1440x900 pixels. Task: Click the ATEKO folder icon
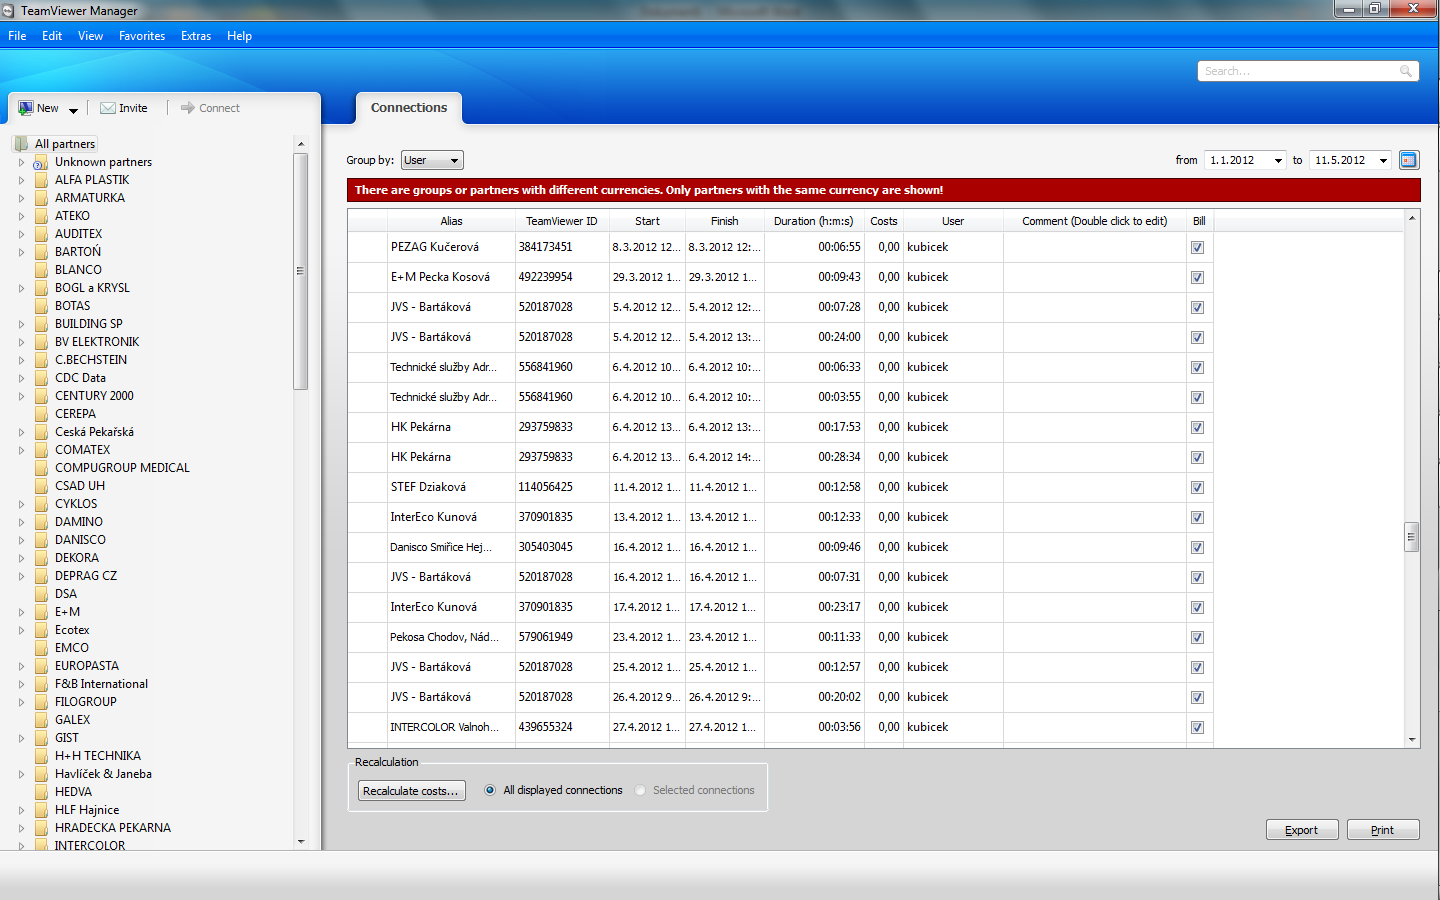(x=41, y=216)
